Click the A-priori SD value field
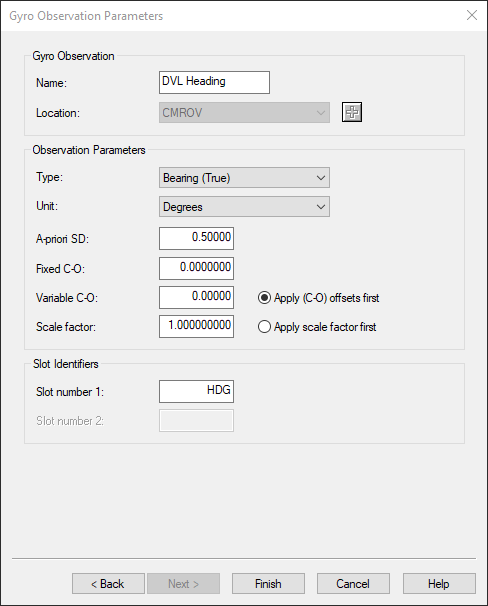This screenshot has height=606, width=488. [x=196, y=238]
